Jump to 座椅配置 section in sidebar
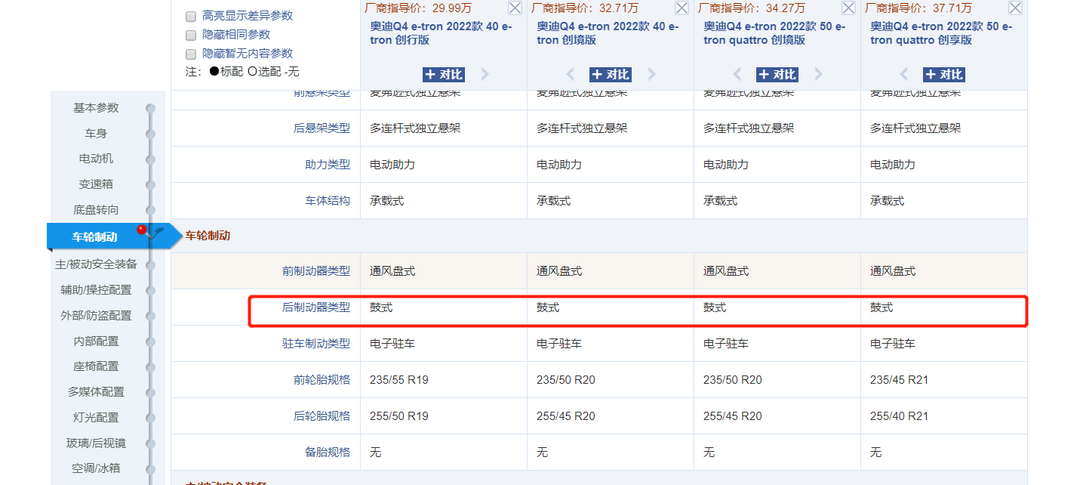Viewport: 1080px width, 485px height. point(96,367)
